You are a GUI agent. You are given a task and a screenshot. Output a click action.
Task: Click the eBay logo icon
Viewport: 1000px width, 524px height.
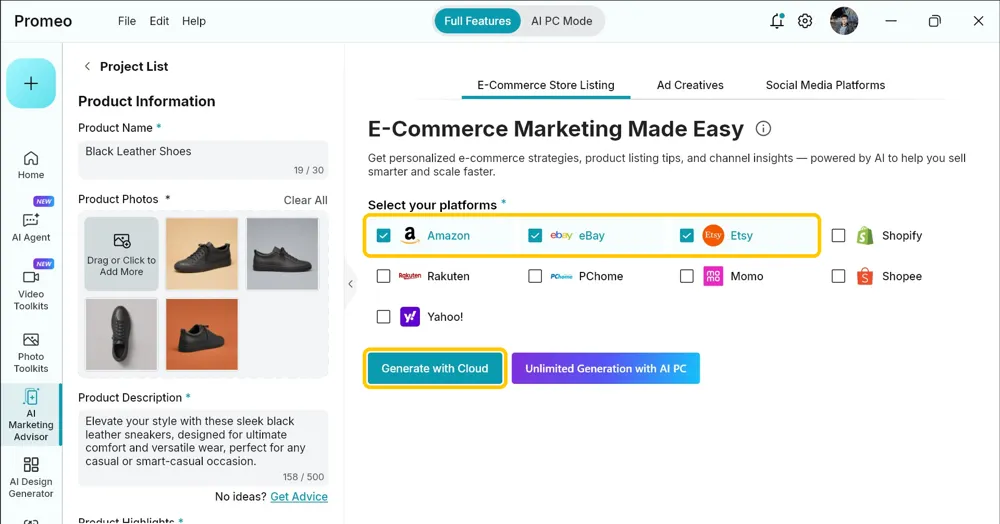(x=561, y=235)
